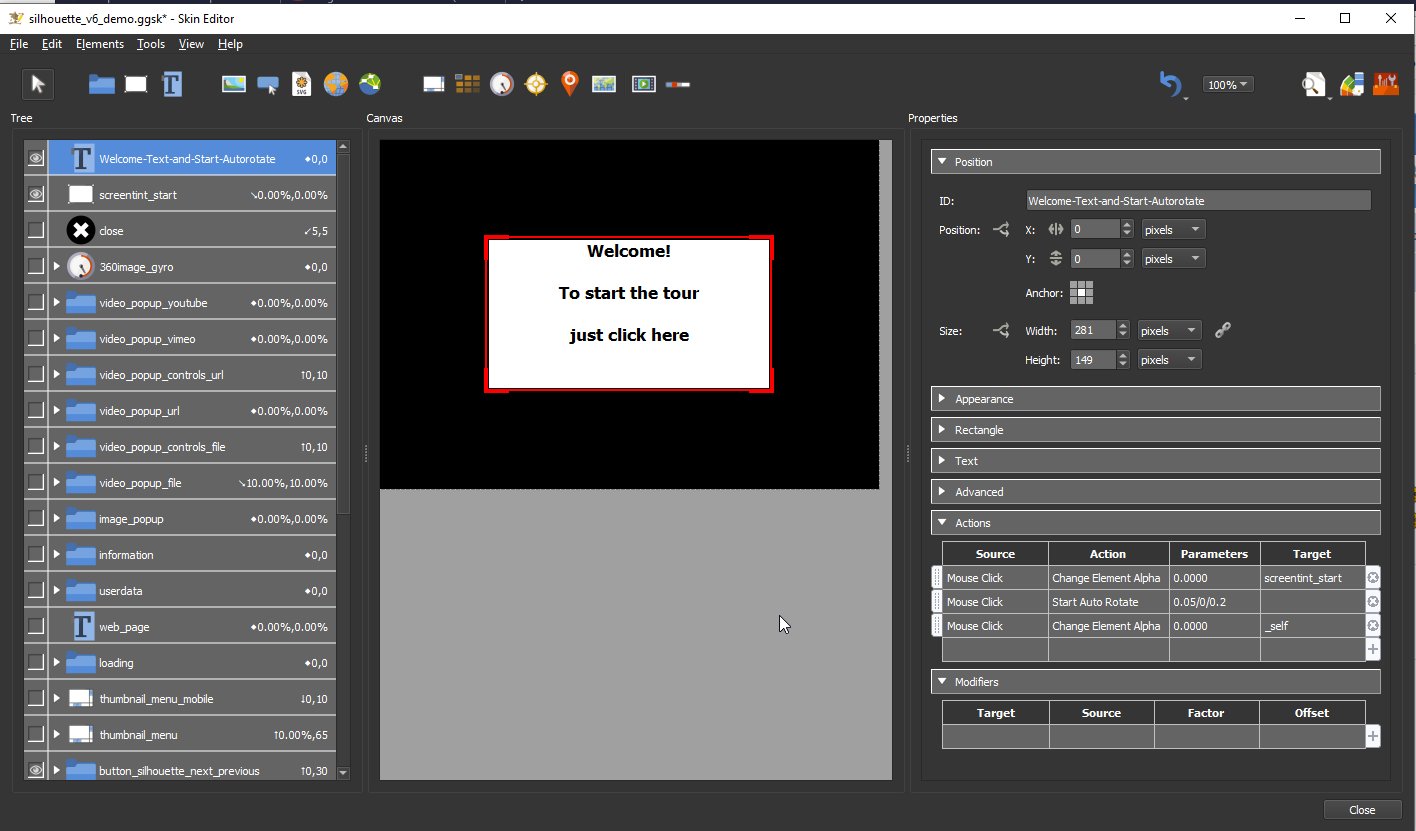Add a map pin element
Viewport: 1416px width, 831px height.
coord(569,85)
